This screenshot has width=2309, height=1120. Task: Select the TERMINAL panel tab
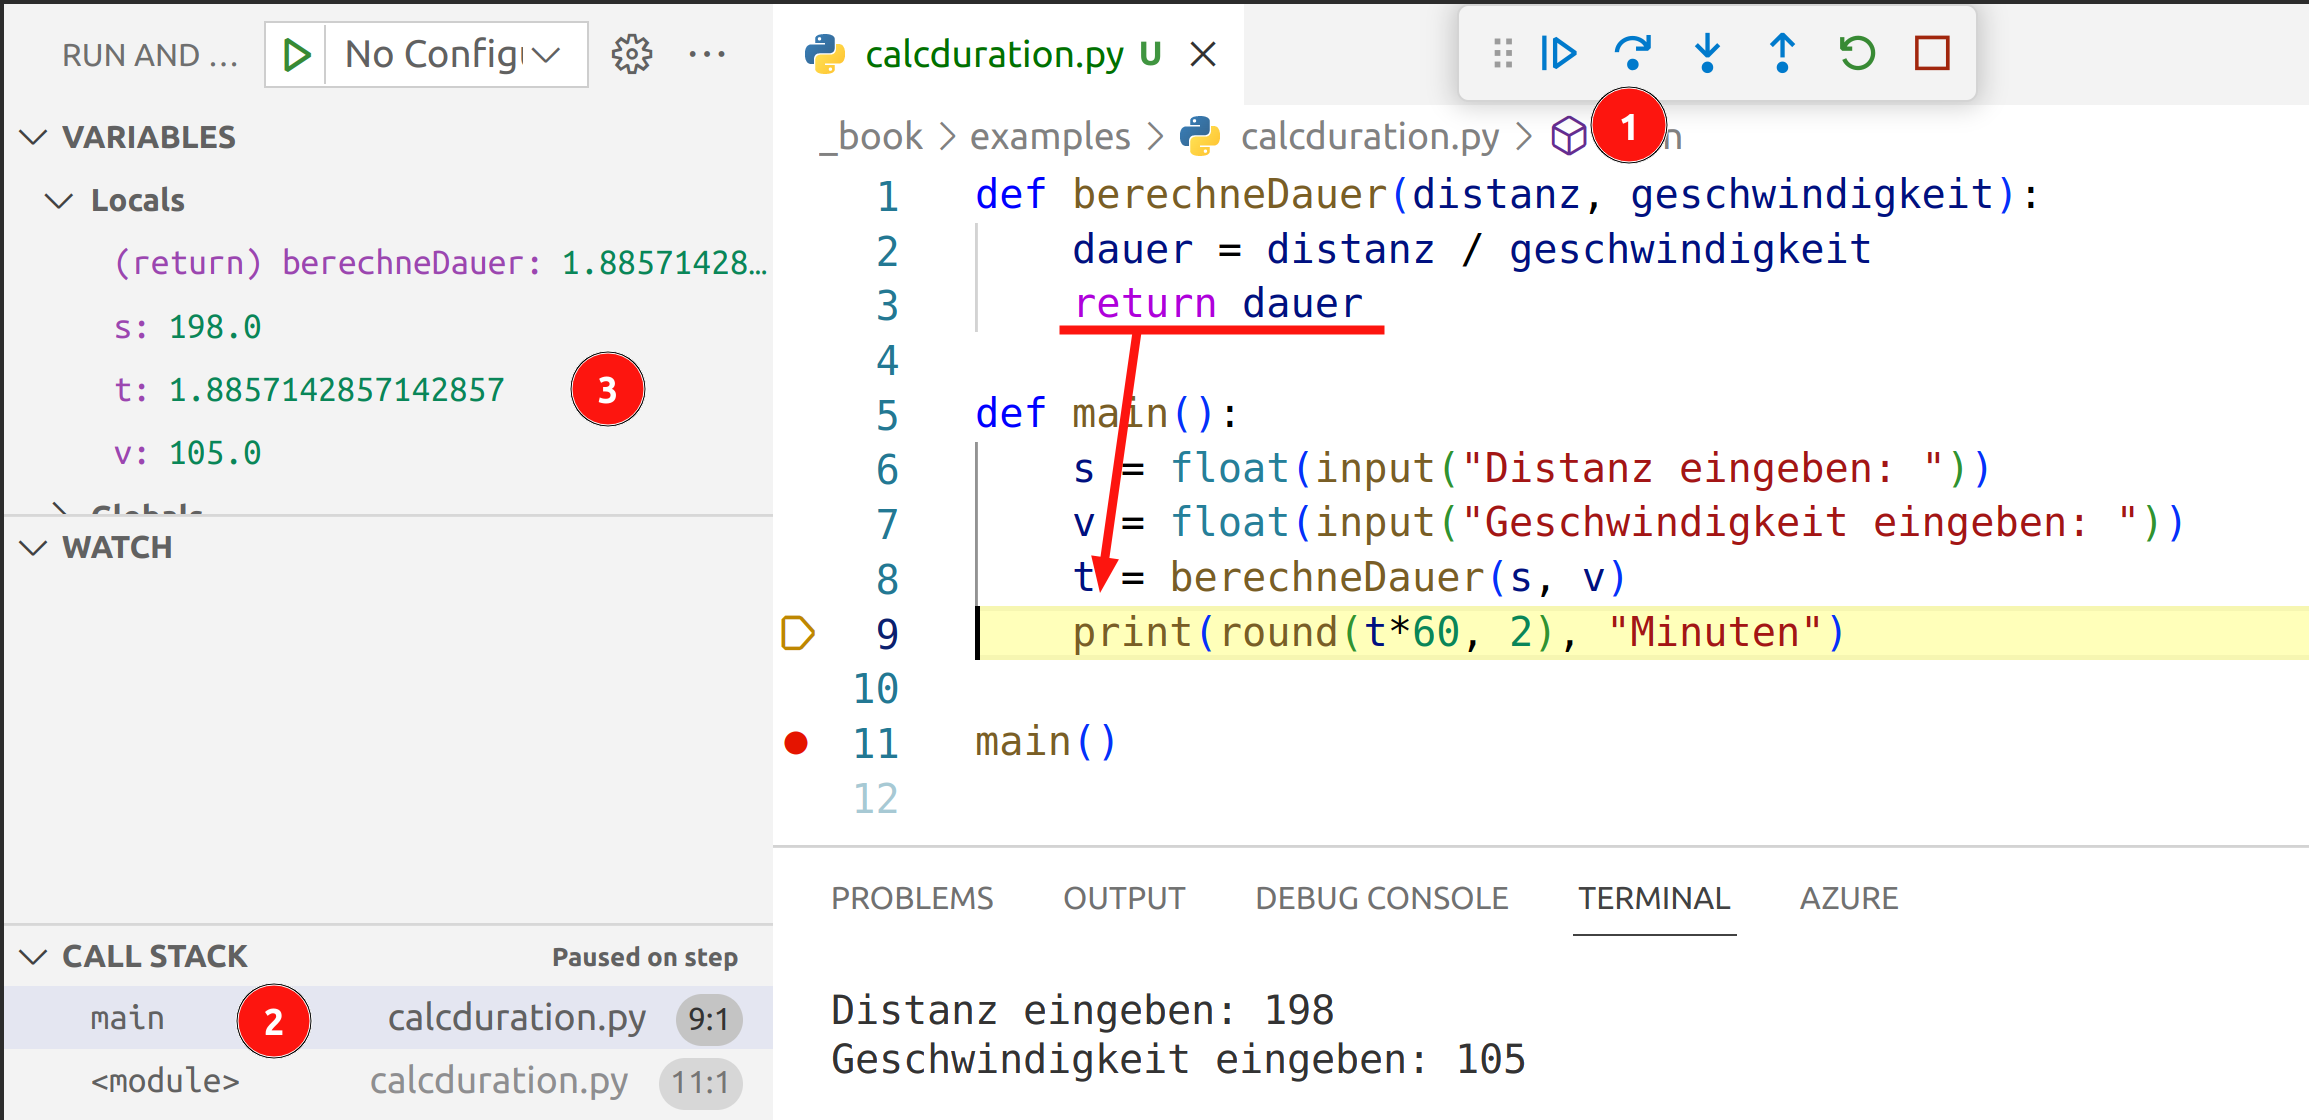[1654, 898]
